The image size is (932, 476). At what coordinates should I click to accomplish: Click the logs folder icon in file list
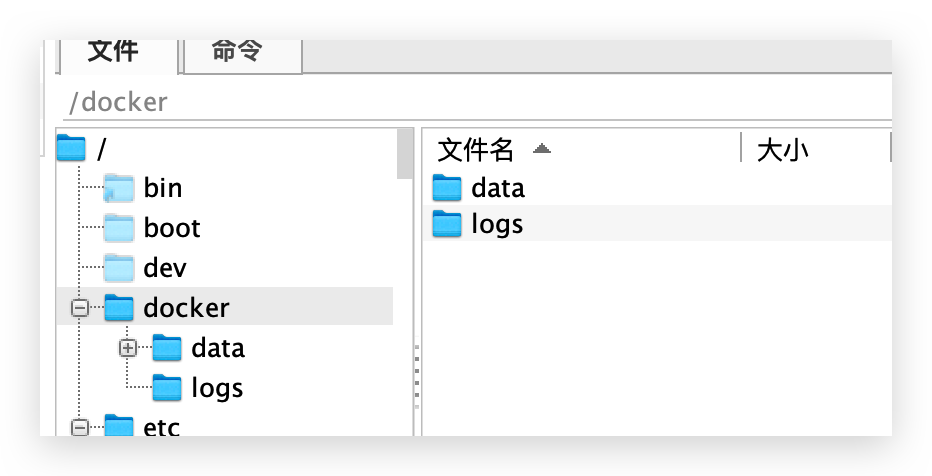tap(447, 223)
